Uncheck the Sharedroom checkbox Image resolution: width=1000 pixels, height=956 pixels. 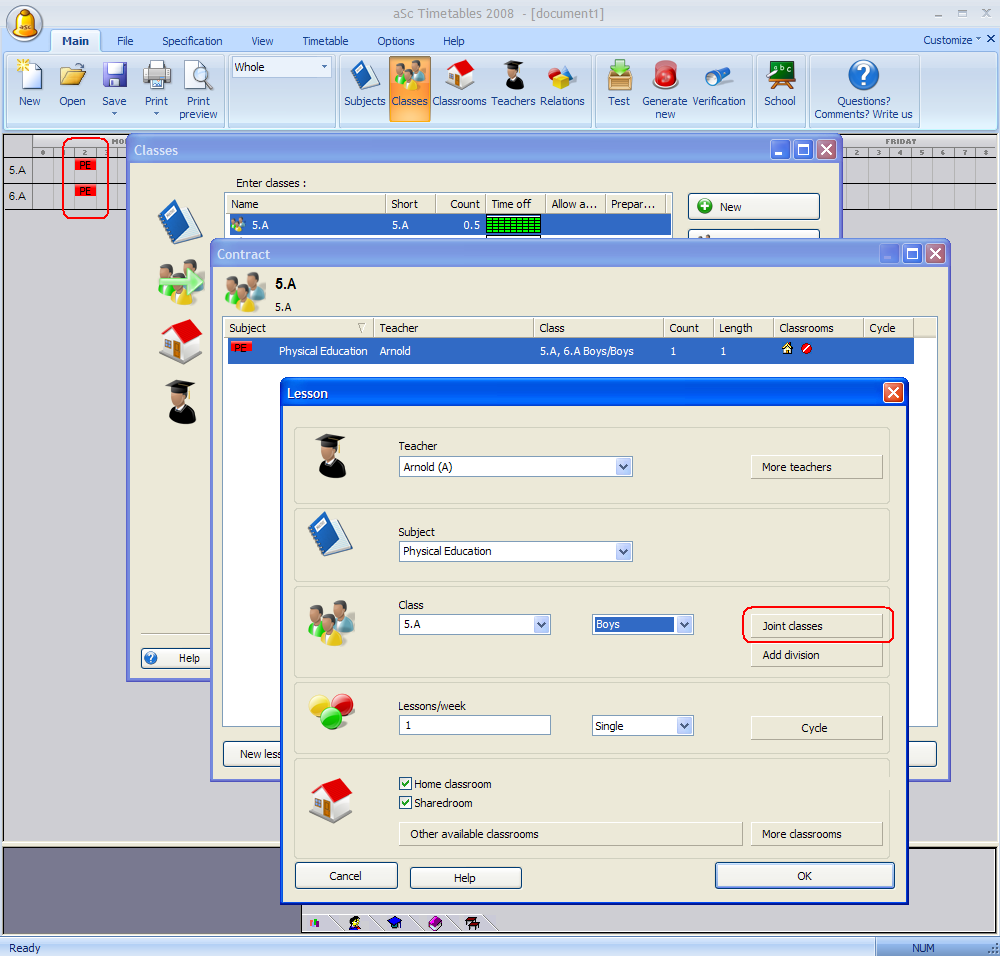pos(406,803)
